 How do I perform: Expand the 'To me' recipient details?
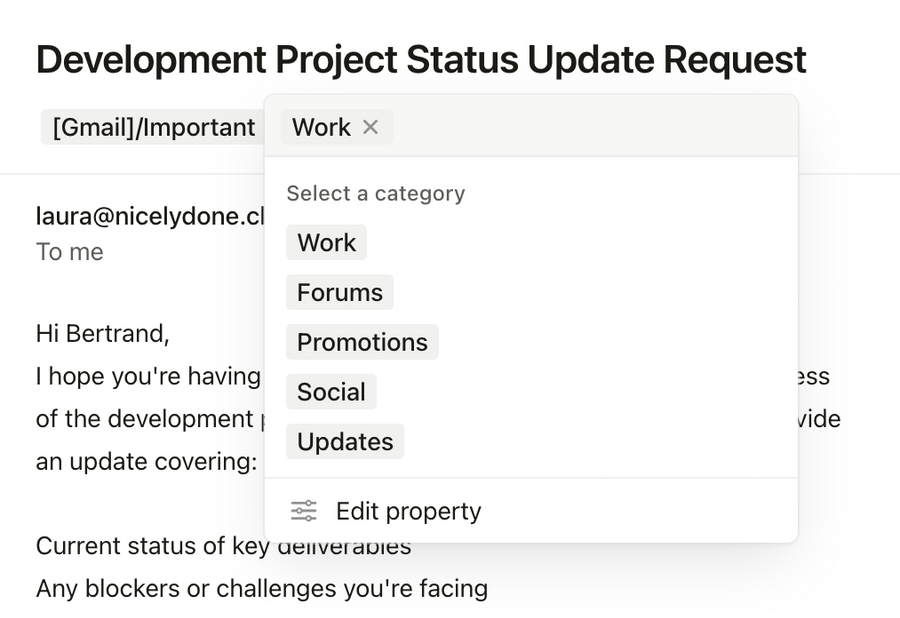[69, 252]
